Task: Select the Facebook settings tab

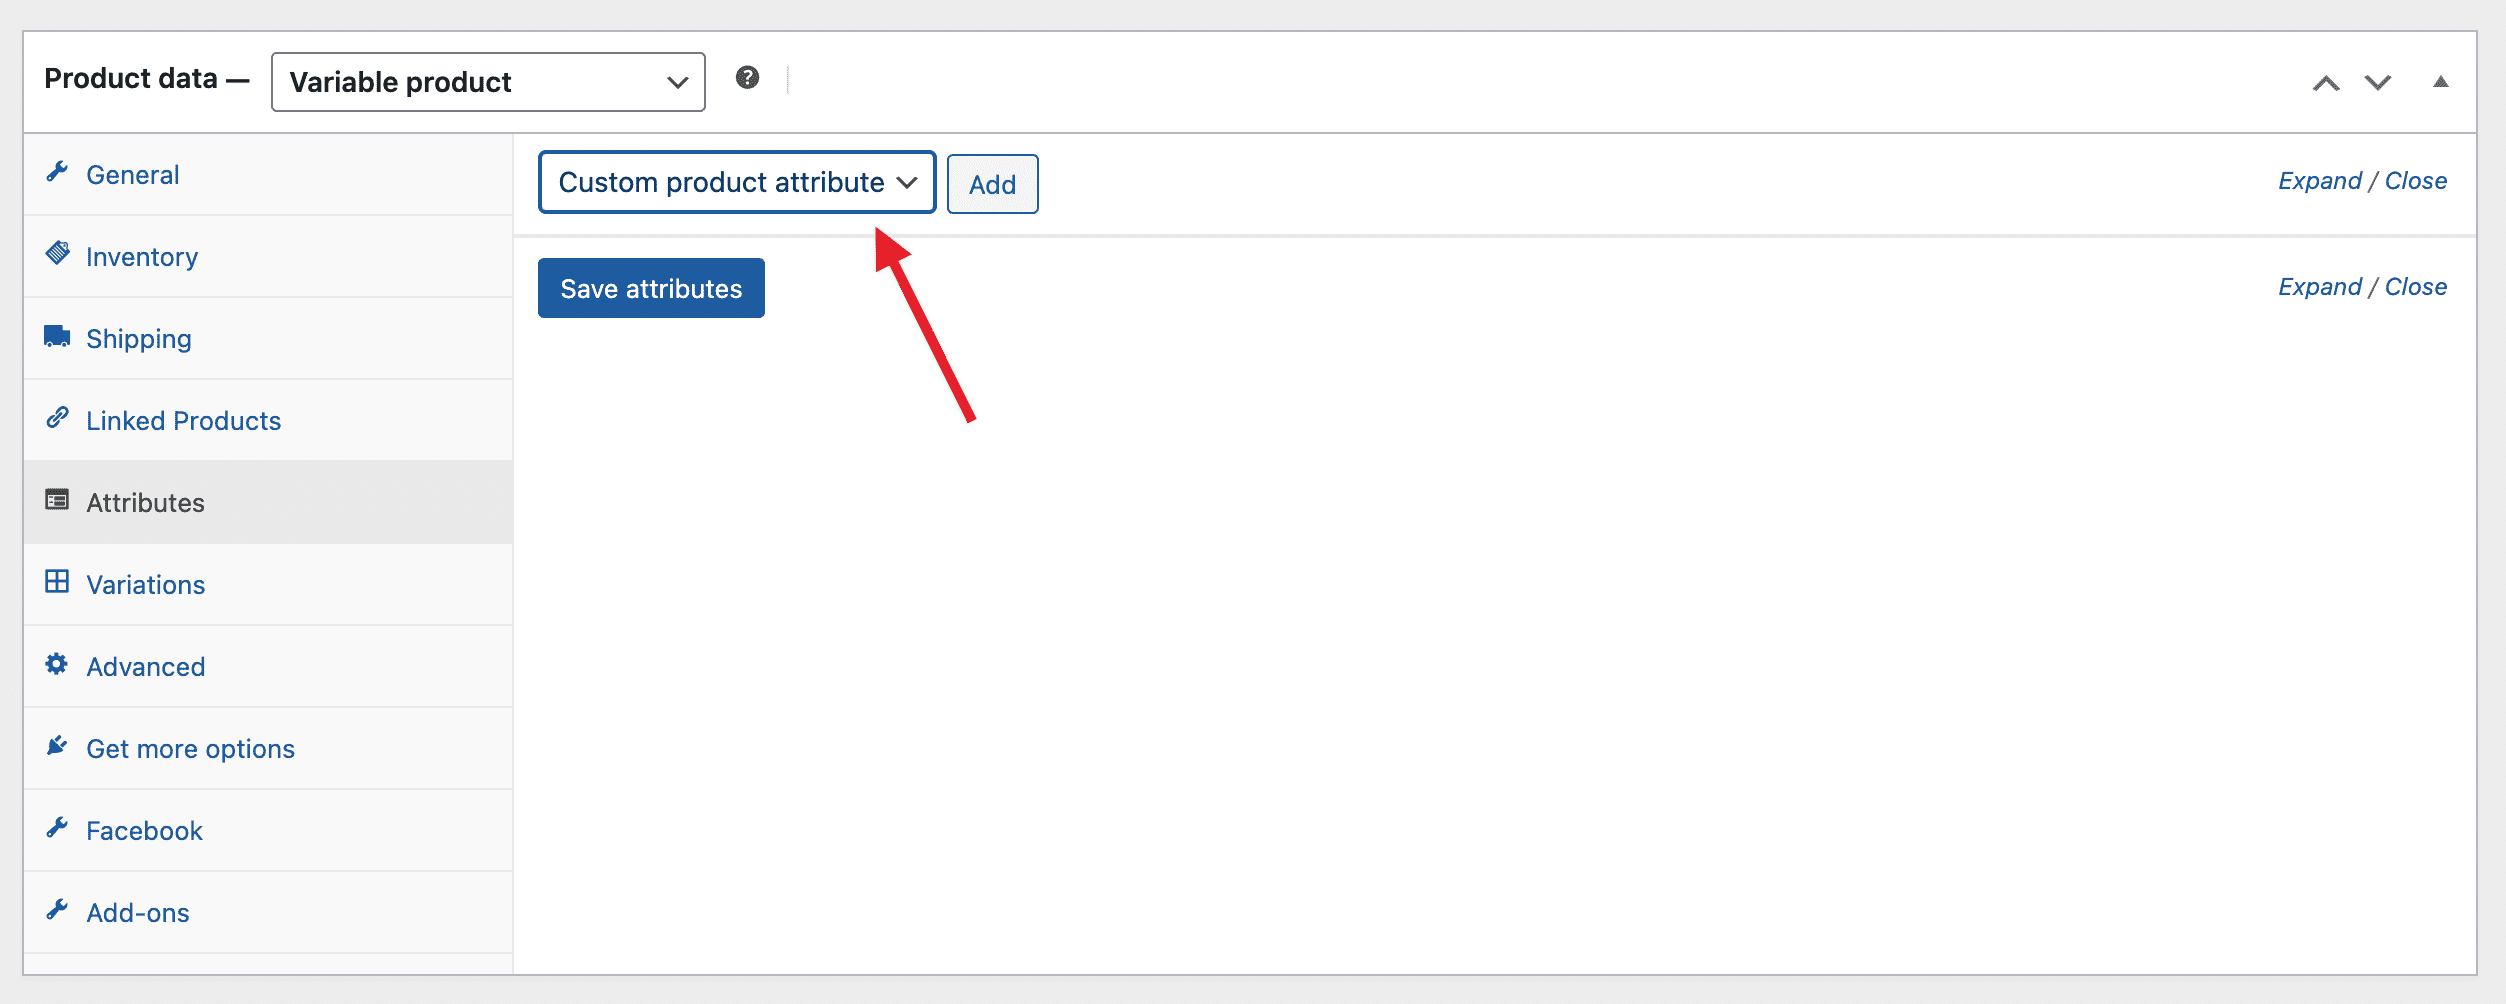Action: point(144,830)
